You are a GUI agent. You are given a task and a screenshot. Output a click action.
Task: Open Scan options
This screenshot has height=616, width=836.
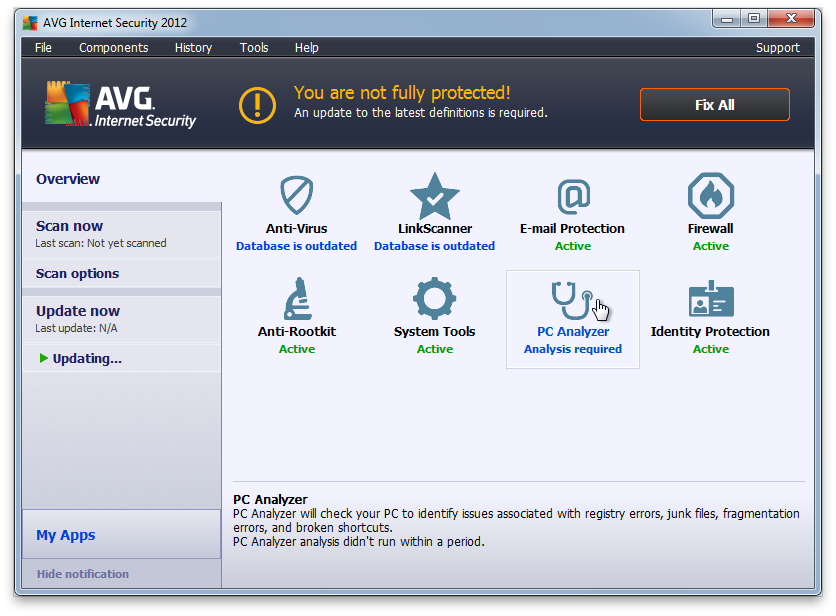pyautogui.click(x=77, y=274)
